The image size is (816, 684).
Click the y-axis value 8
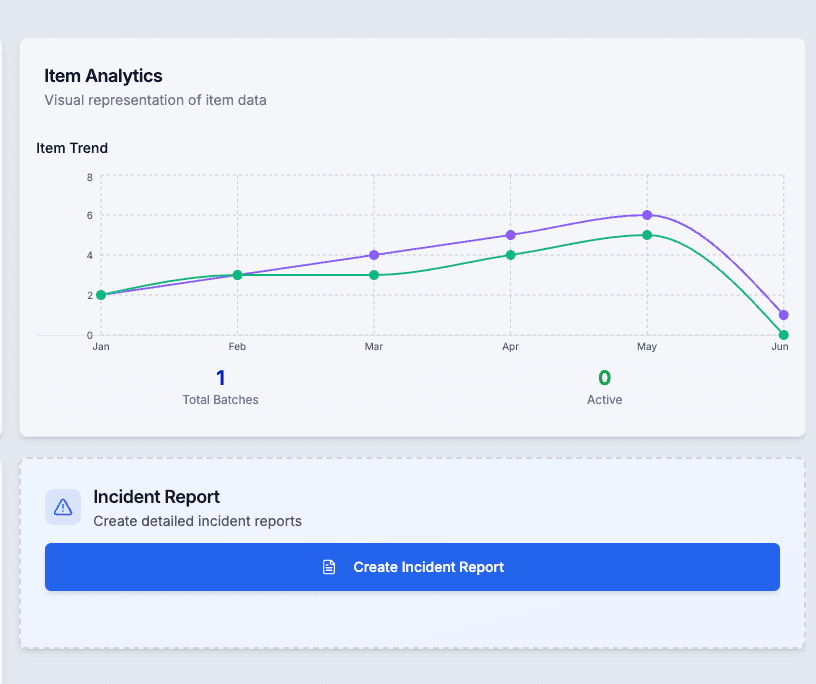(x=89, y=177)
